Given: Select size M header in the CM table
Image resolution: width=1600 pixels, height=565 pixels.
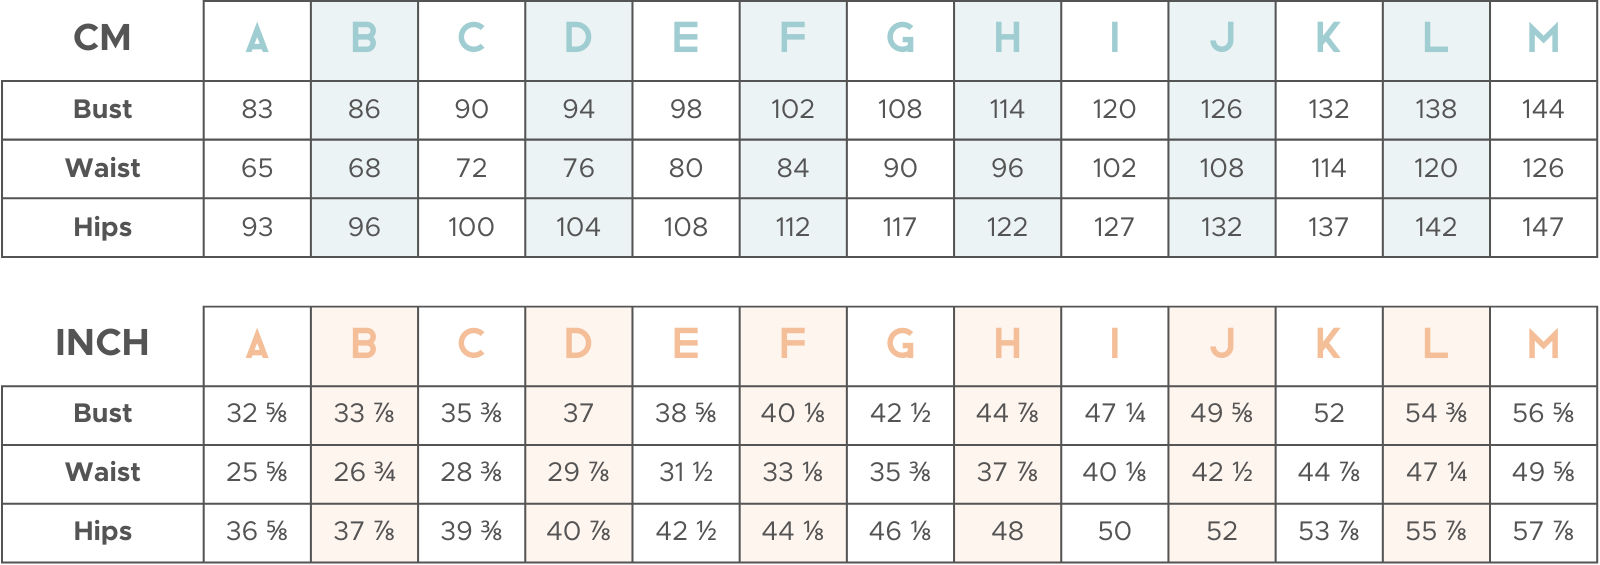Looking at the screenshot, I should pyautogui.click(x=1543, y=39).
